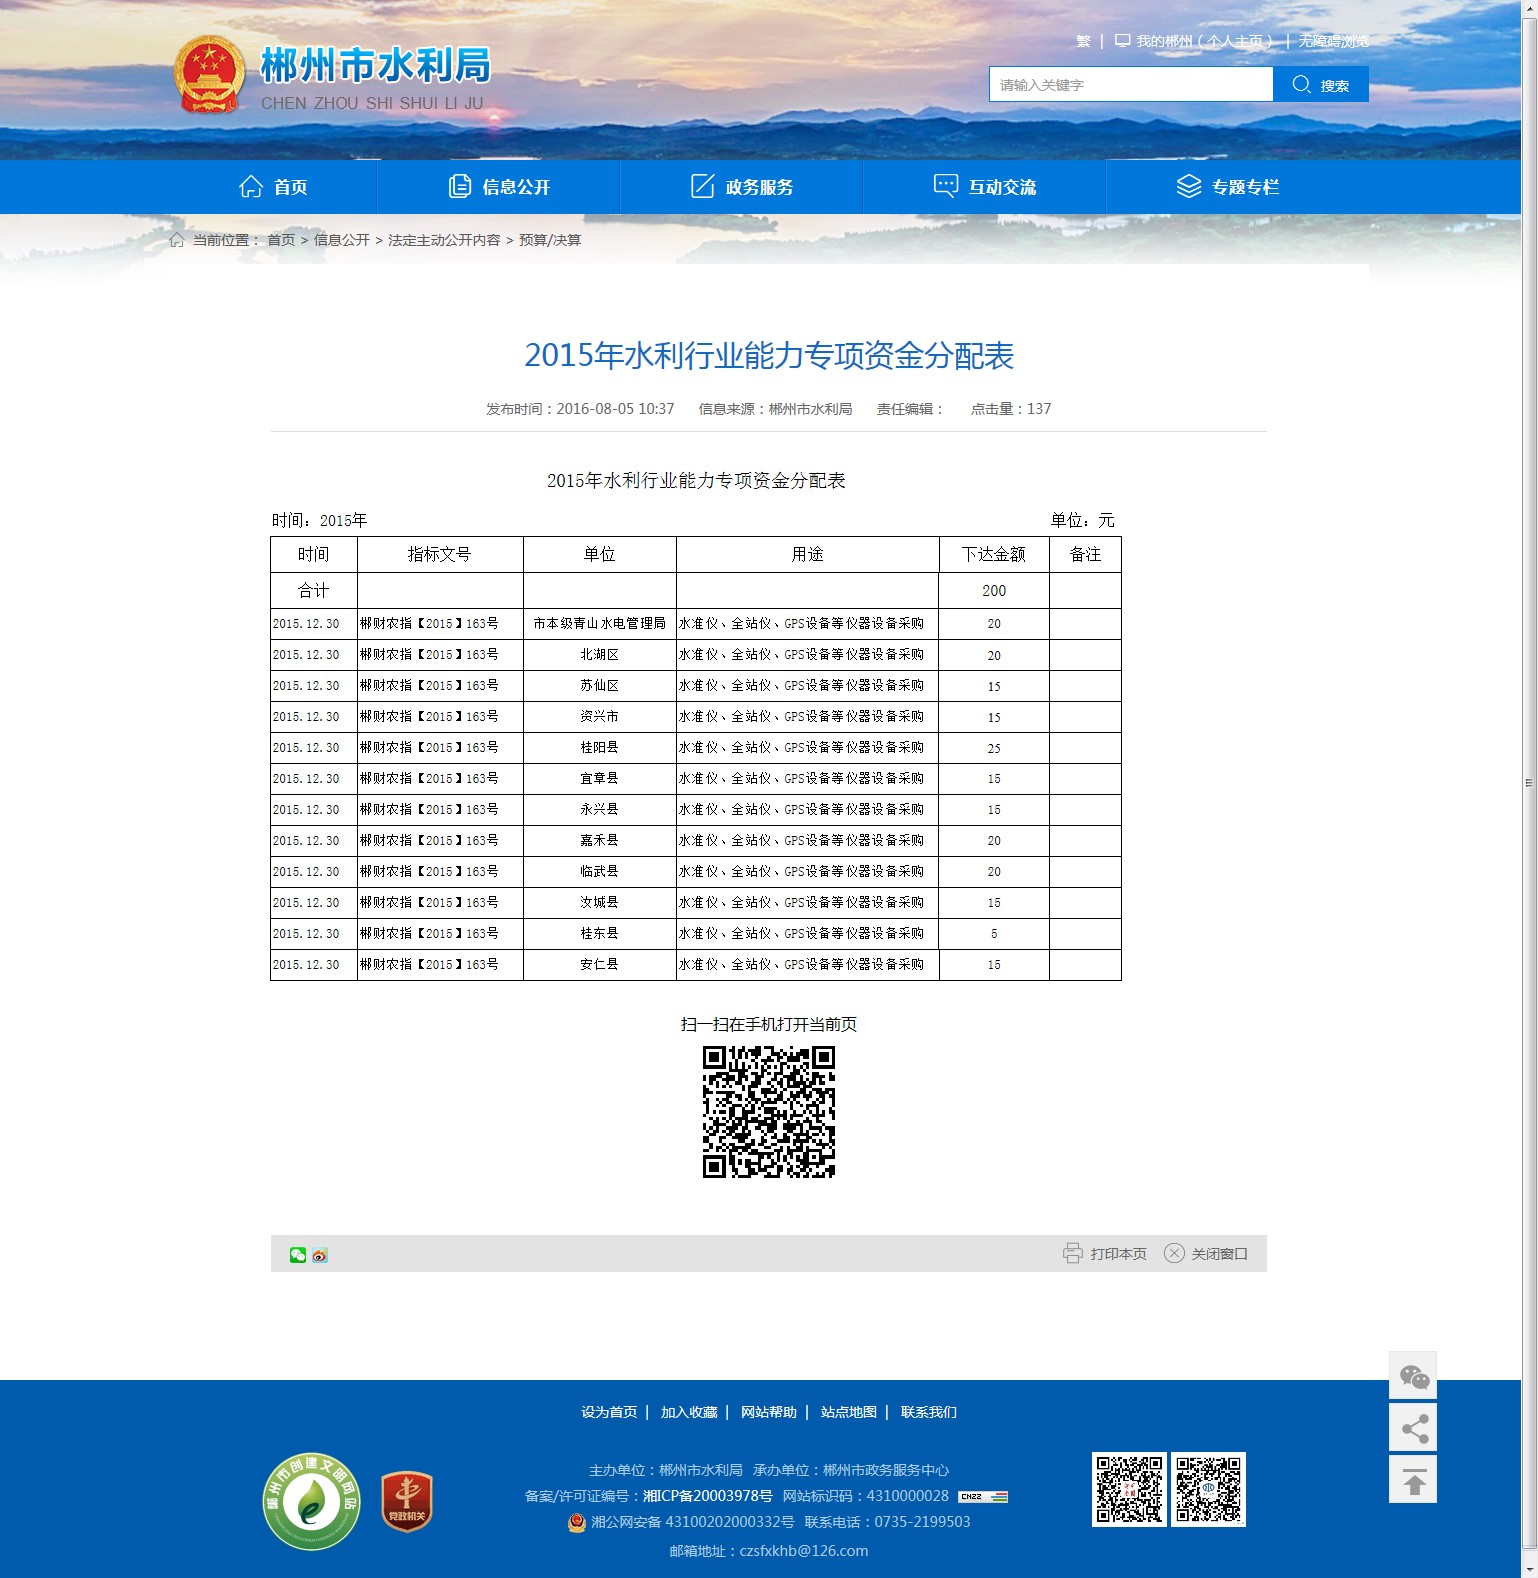
Task: Open the 互动交流 navigation menu
Action: click(985, 187)
